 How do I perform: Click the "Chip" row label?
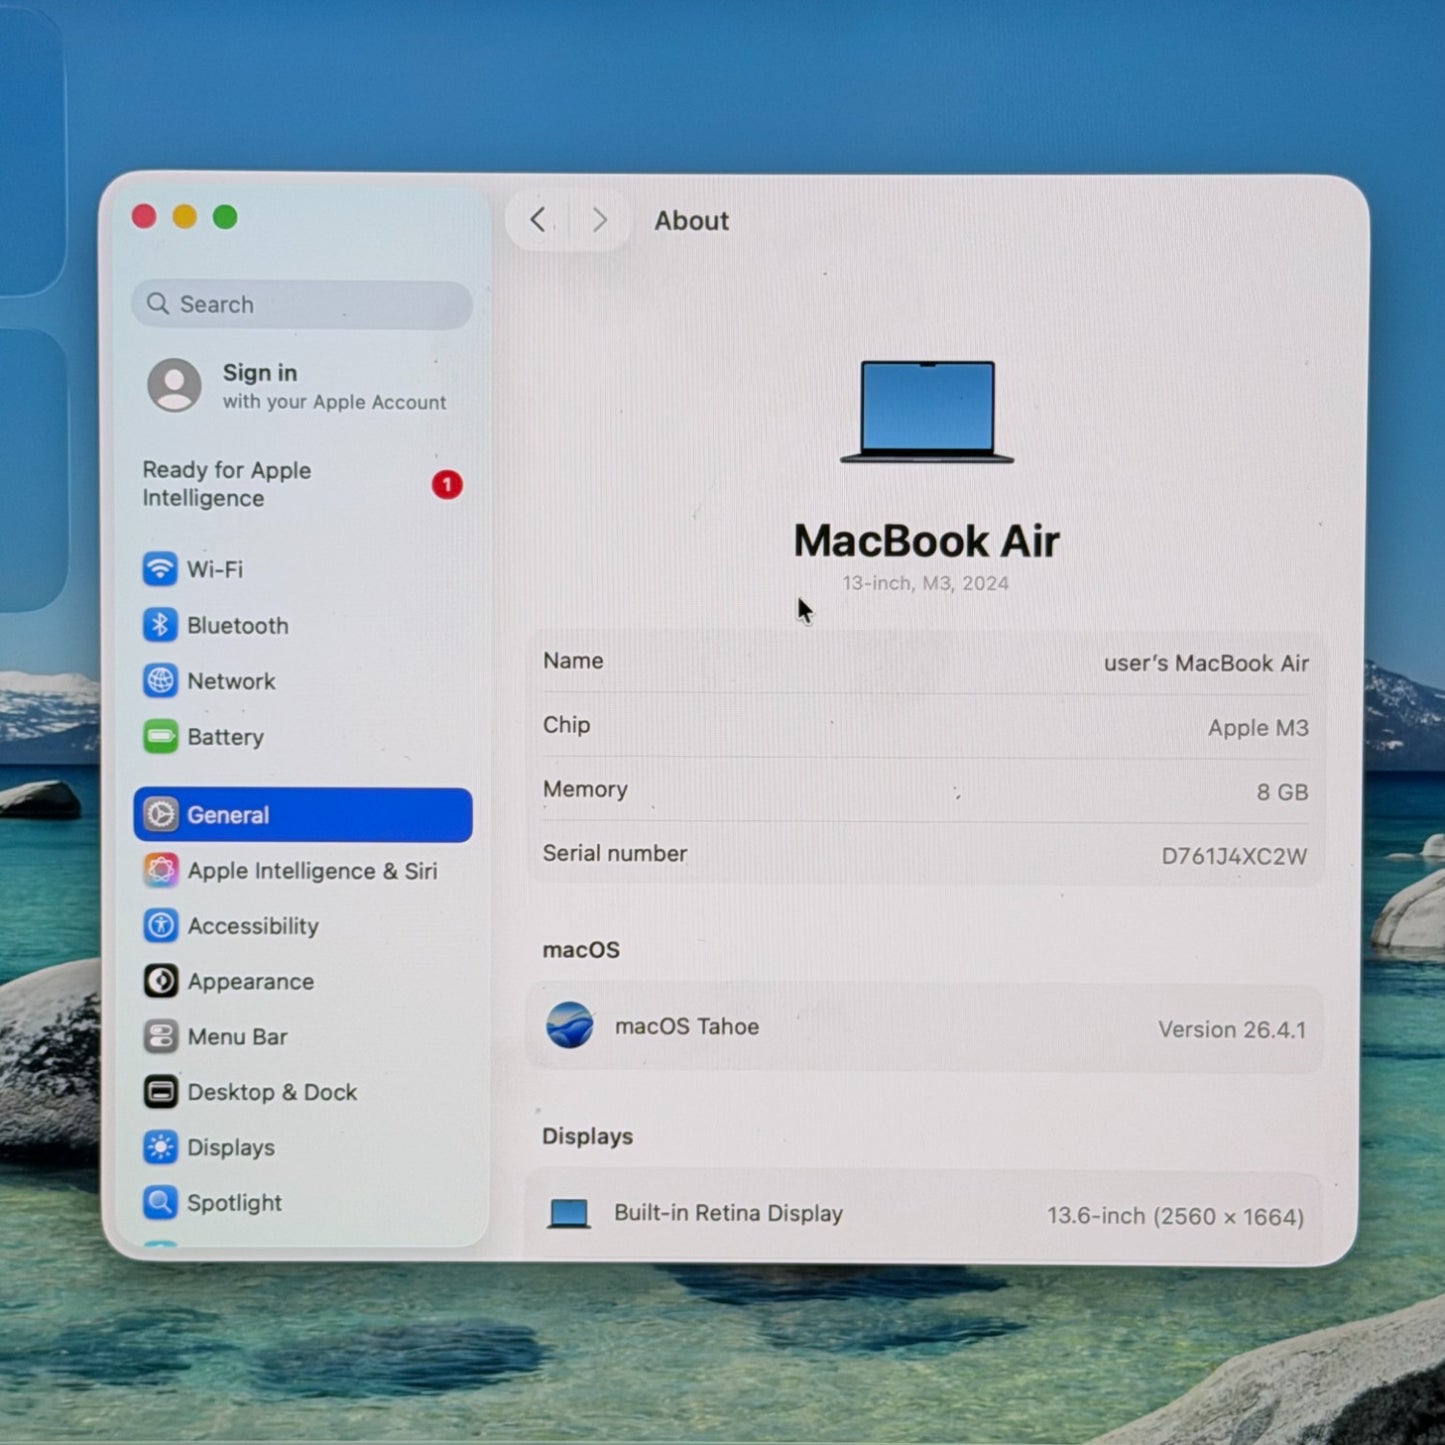point(567,726)
